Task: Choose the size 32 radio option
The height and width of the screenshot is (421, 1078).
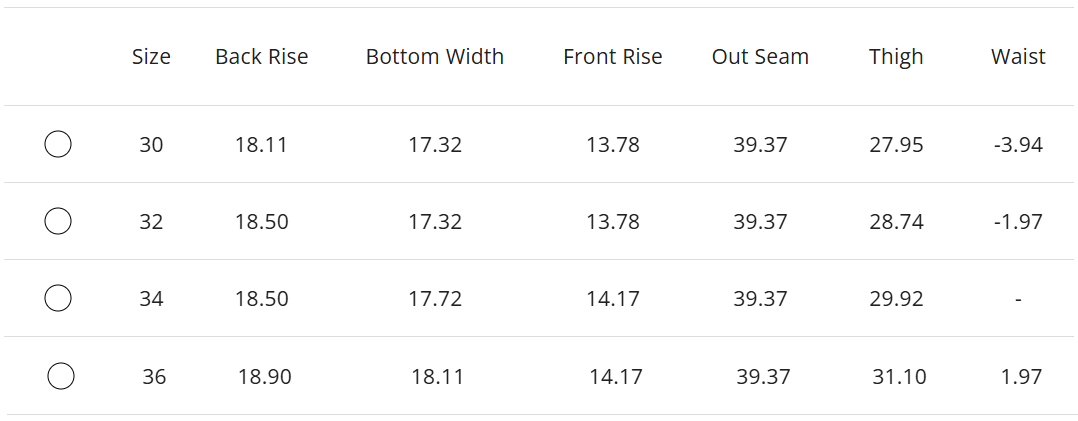Action: coord(58,221)
